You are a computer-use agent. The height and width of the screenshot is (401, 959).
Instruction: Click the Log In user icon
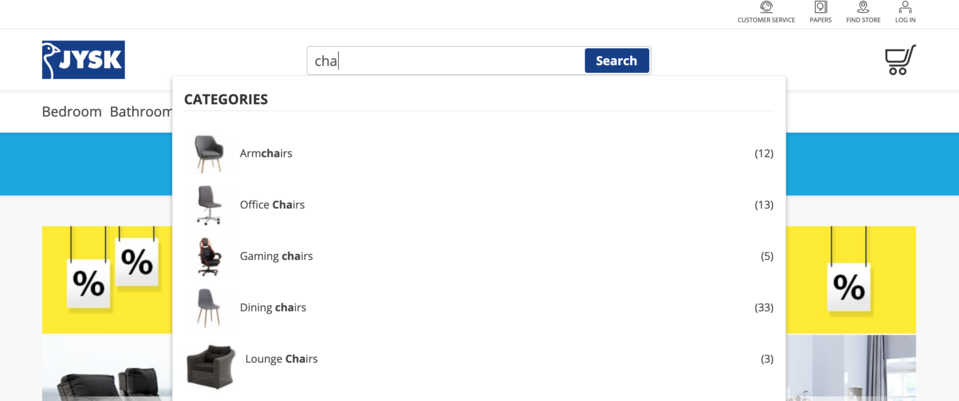point(905,7)
